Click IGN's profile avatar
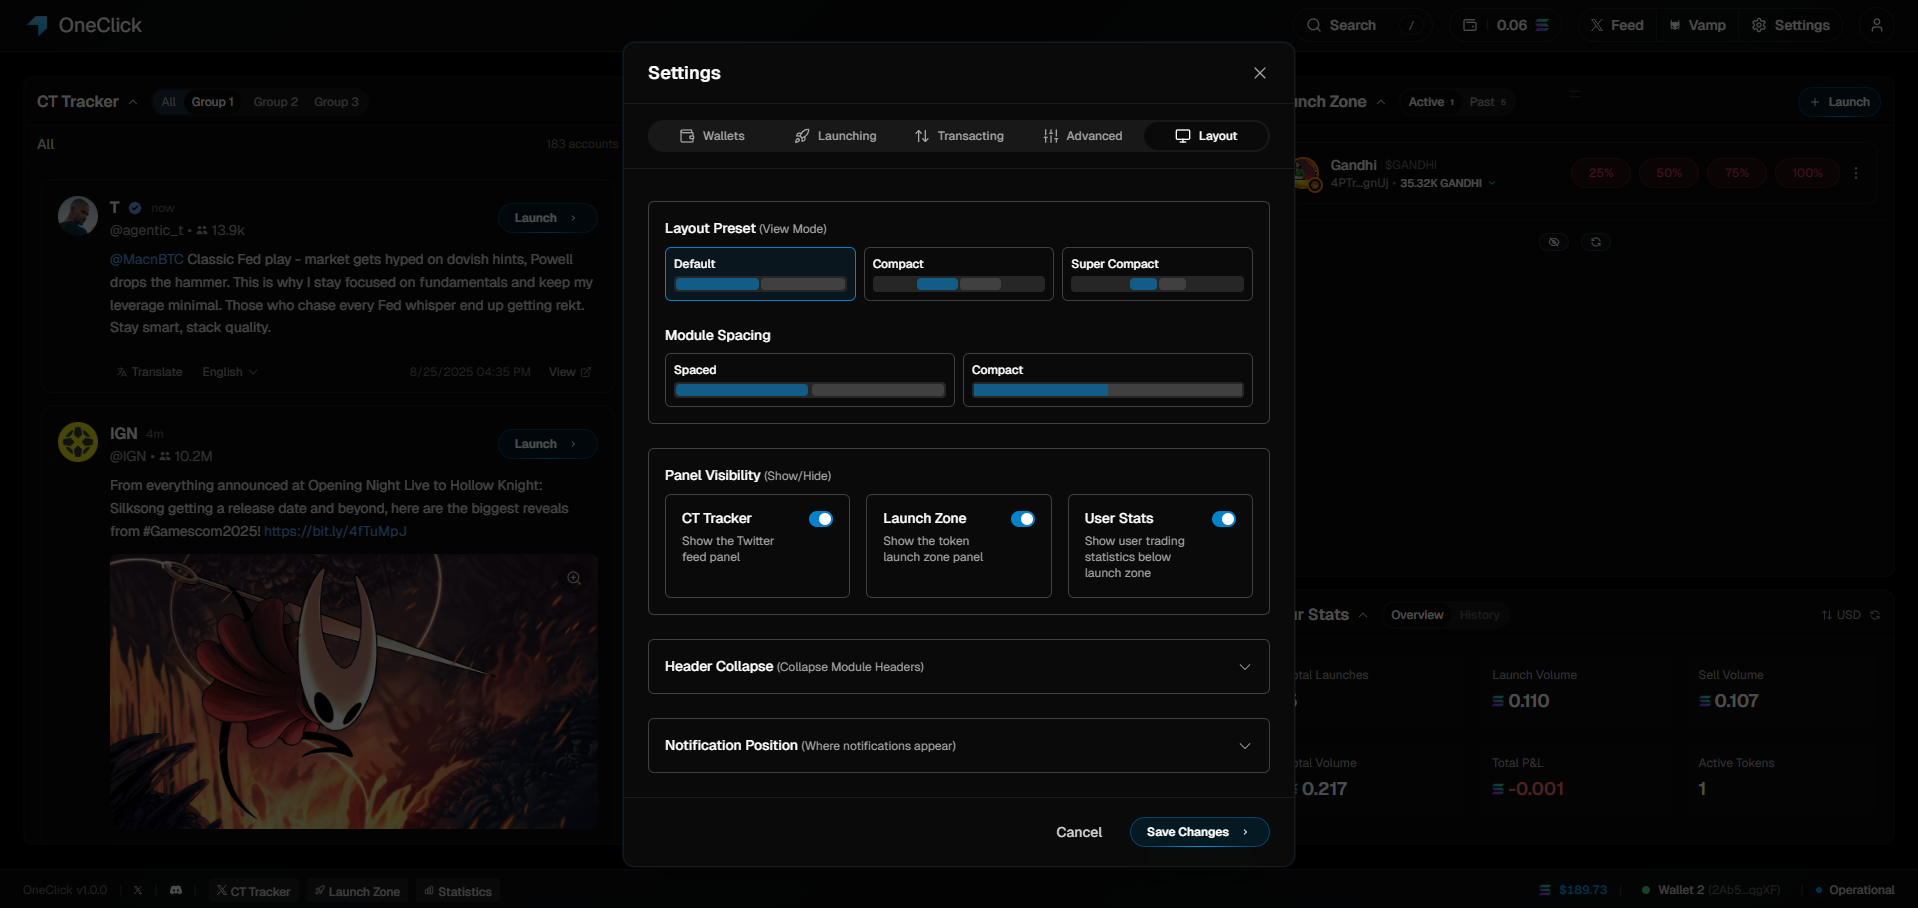Viewport: 1918px width, 908px height. click(78, 442)
